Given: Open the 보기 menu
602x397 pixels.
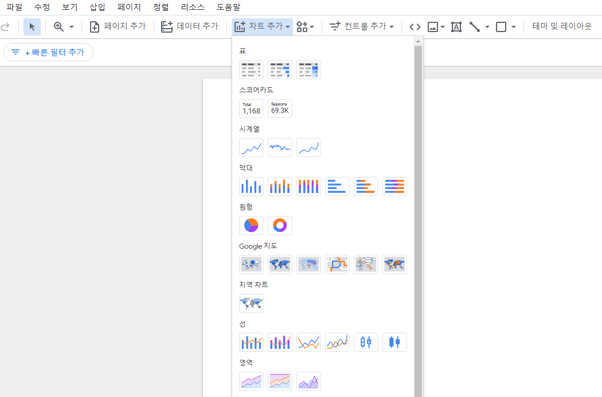Looking at the screenshot, I should coord(69,7).
